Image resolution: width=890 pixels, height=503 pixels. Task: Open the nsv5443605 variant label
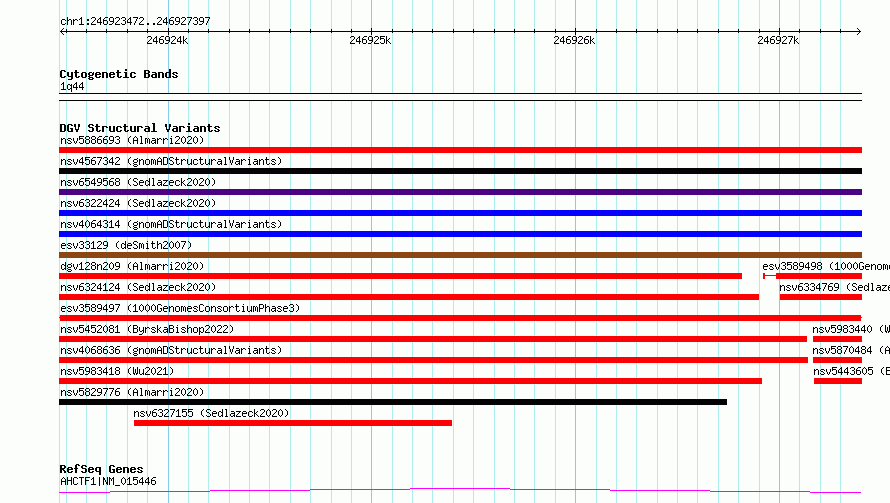click(x=851, y=371)
